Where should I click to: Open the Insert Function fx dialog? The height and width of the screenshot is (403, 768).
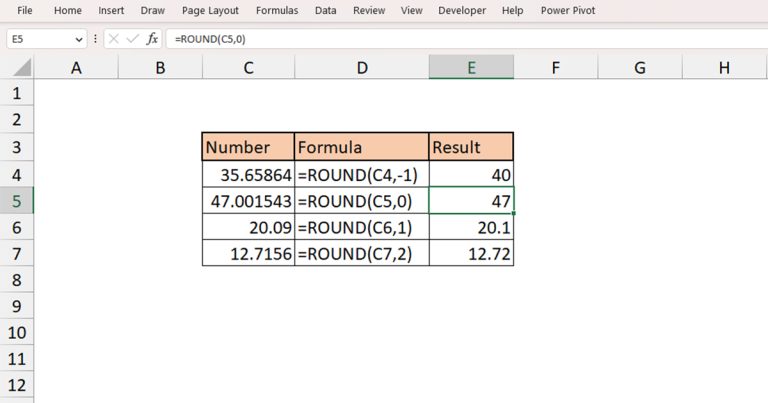152,39
